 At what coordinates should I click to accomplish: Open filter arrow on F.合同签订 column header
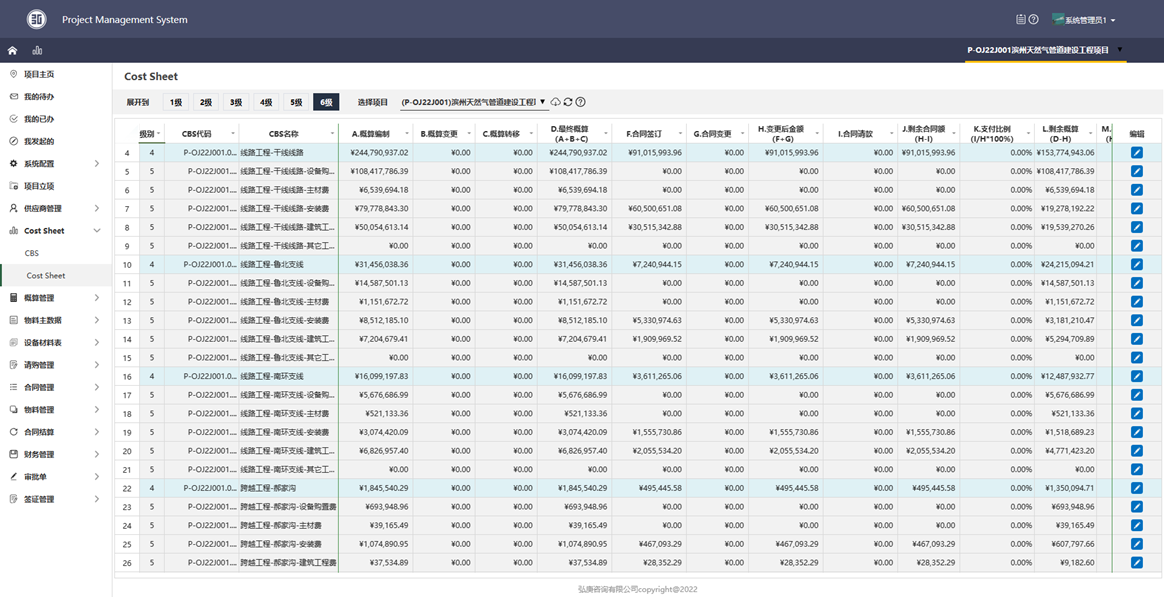coord(681,134)
